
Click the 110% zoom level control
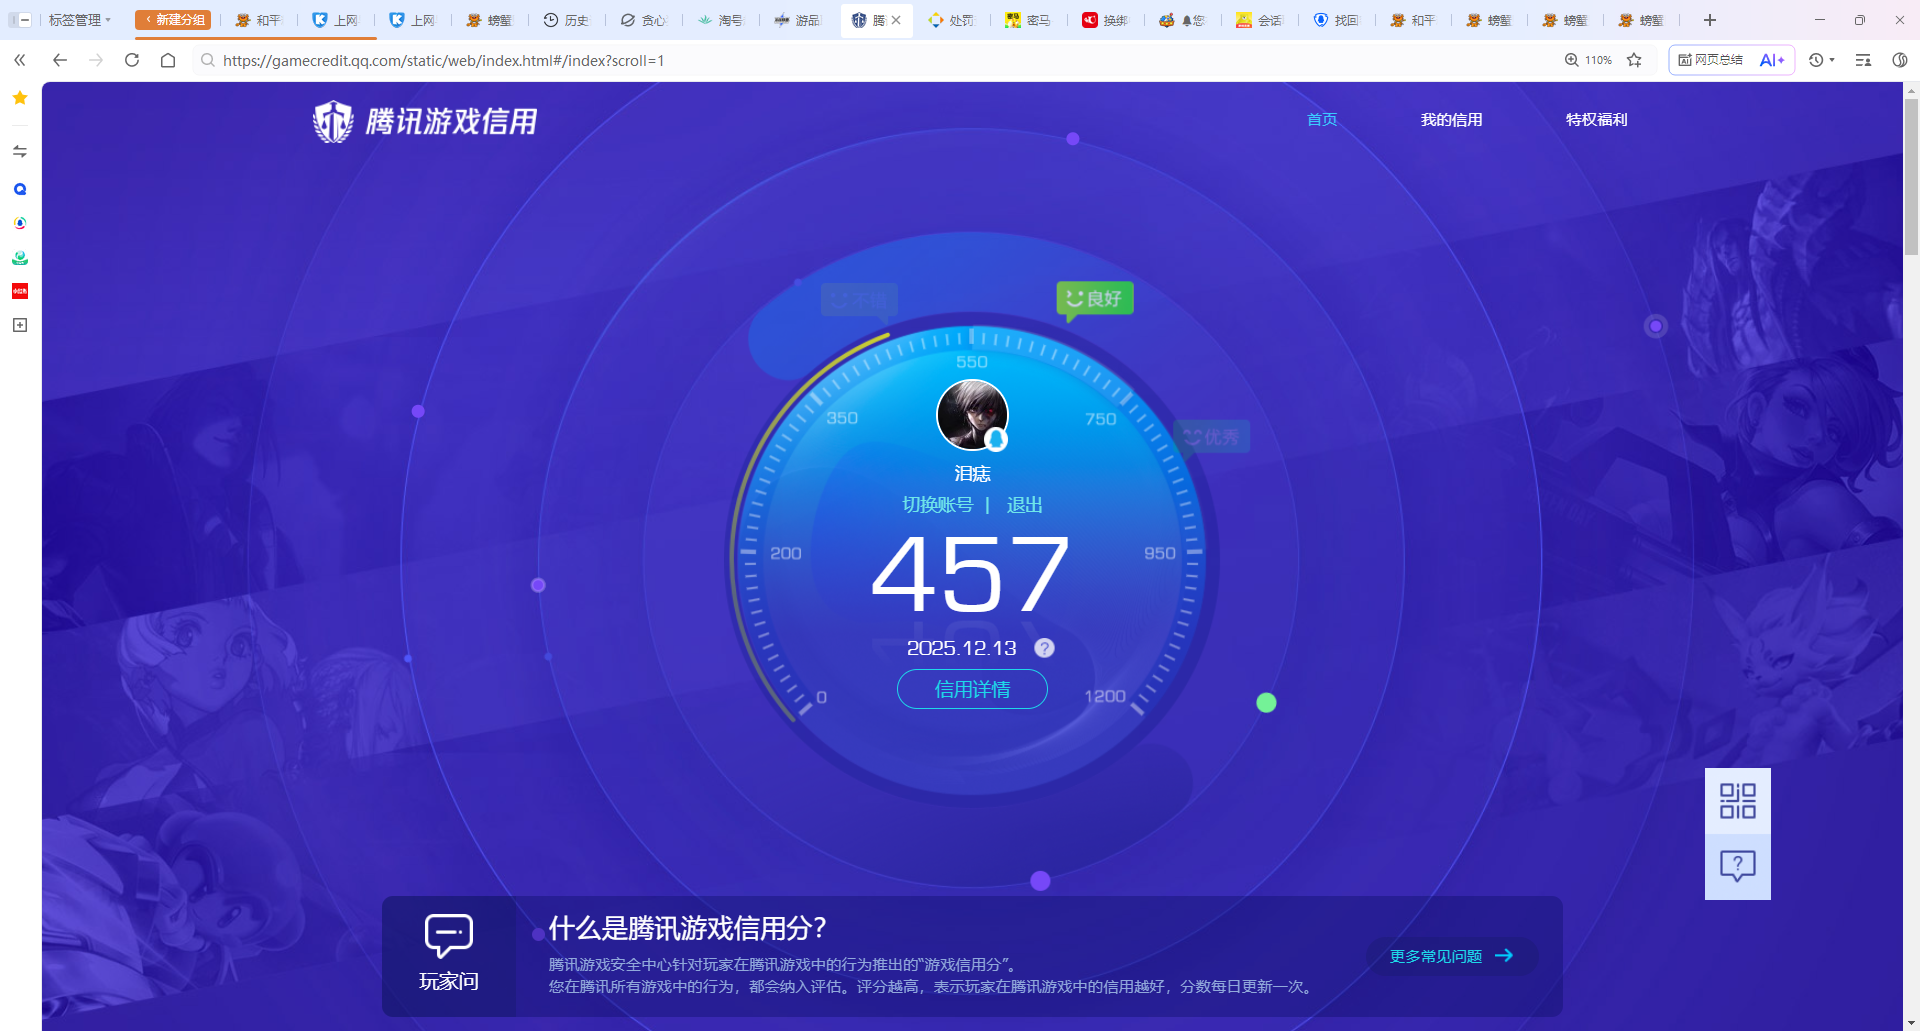(x=1588, y=60)
